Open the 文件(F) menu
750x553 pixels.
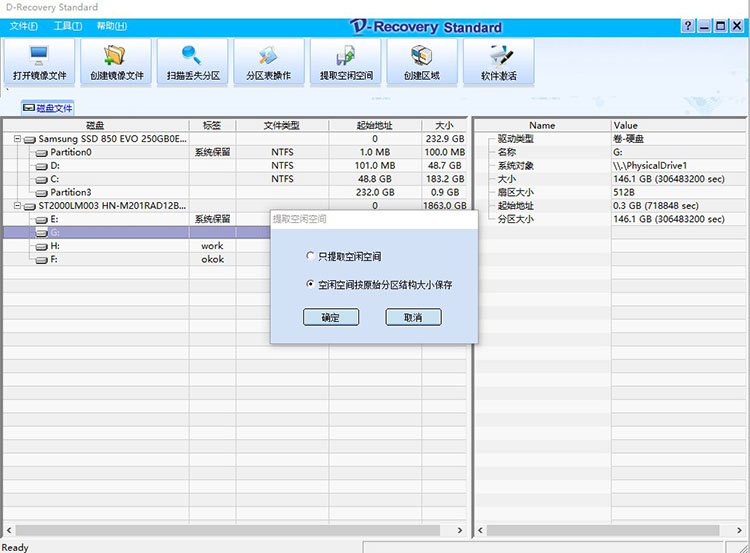click(23, 26)
